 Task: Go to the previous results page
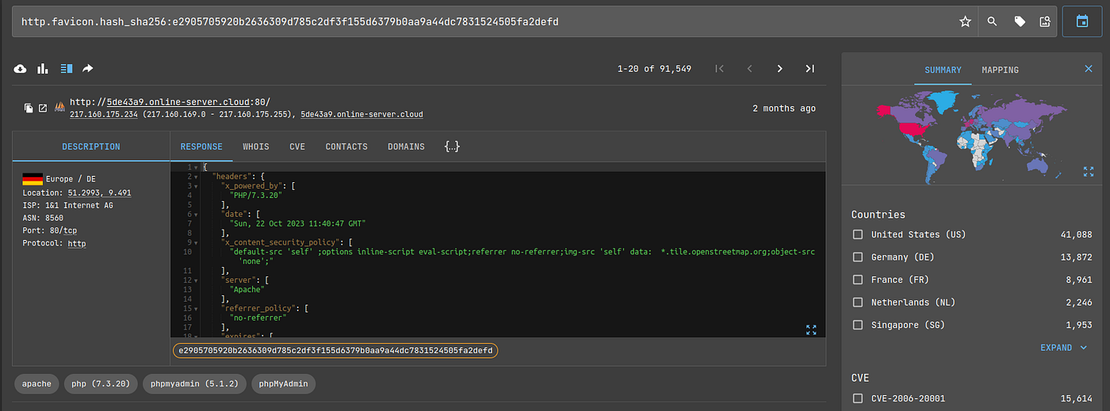click(750, 69)
